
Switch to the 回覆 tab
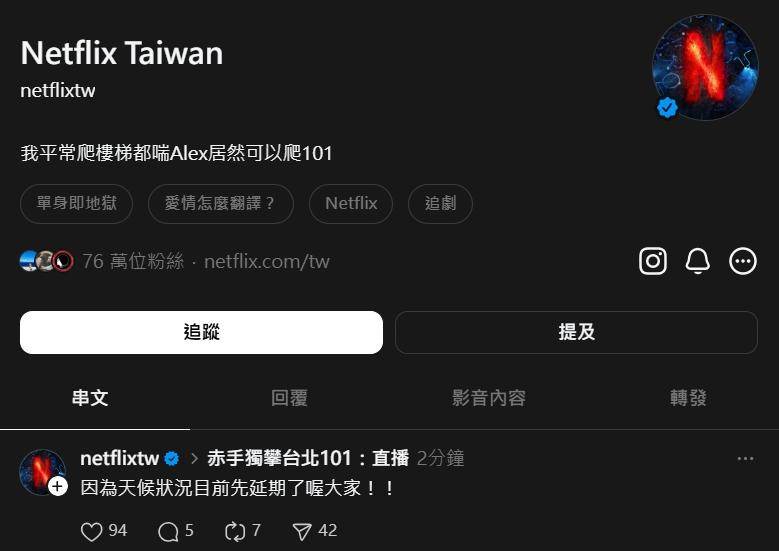(290, 398)
